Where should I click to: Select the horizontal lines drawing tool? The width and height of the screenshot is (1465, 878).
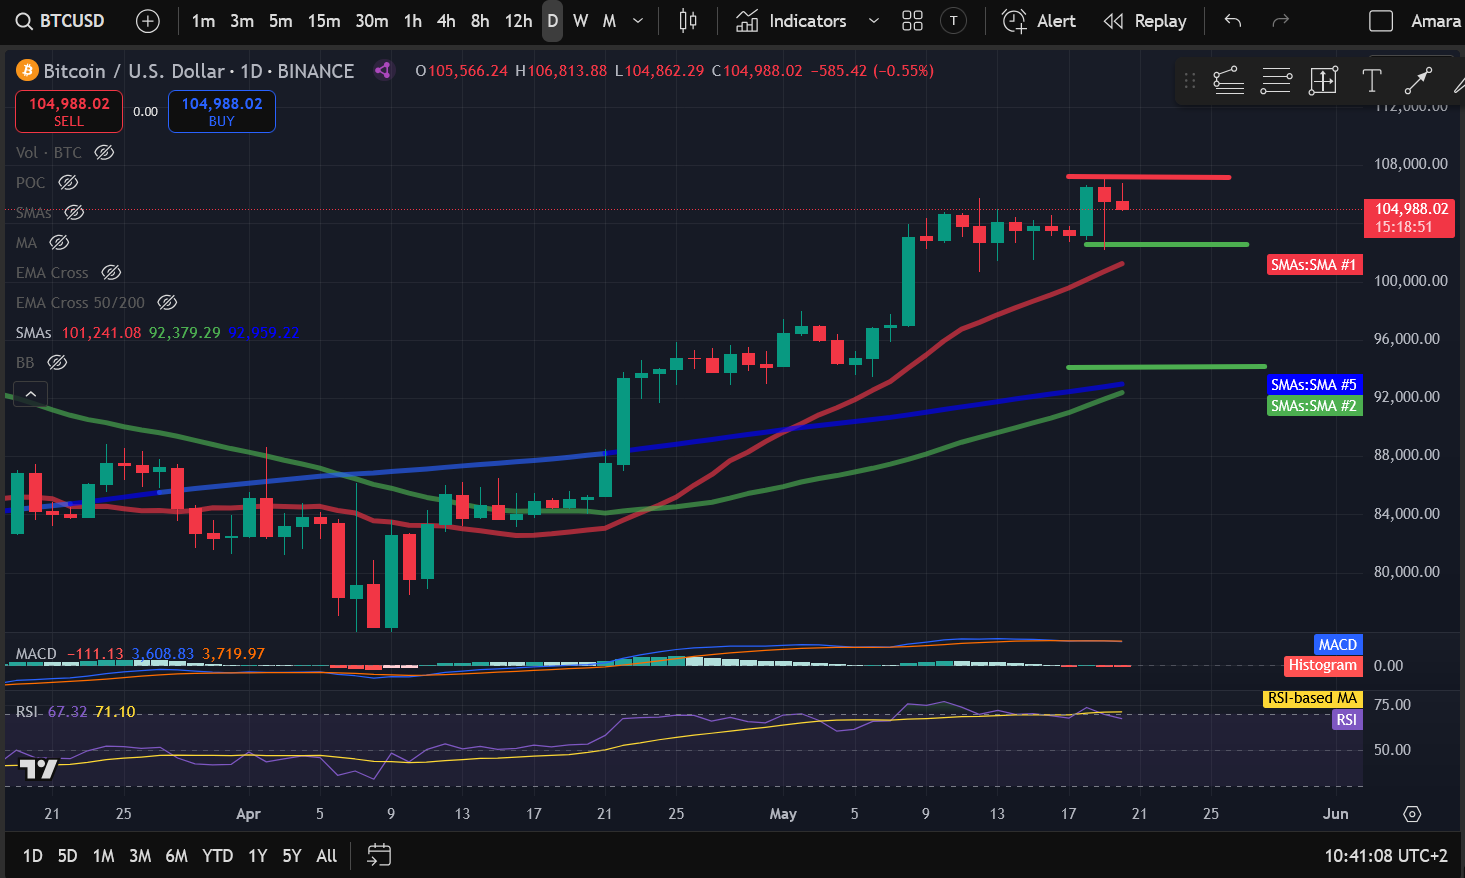(x=1276, y=81)
